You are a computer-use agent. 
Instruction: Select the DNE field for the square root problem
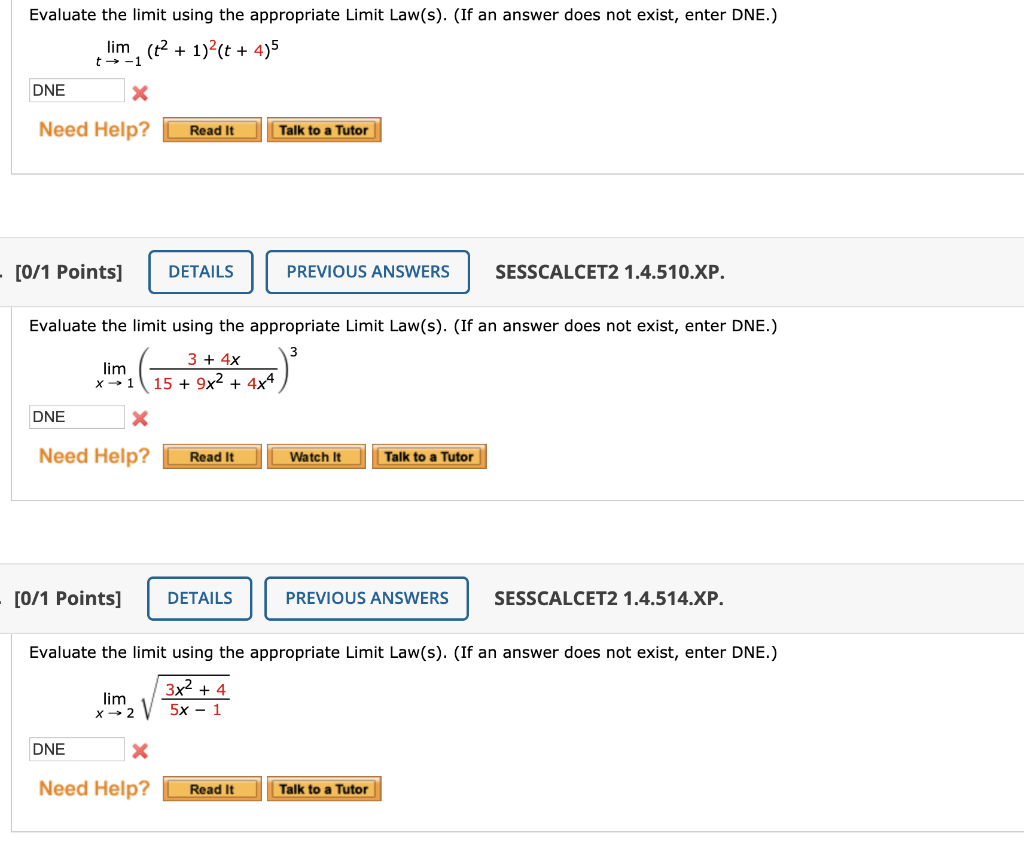click(x=76, y=748)
